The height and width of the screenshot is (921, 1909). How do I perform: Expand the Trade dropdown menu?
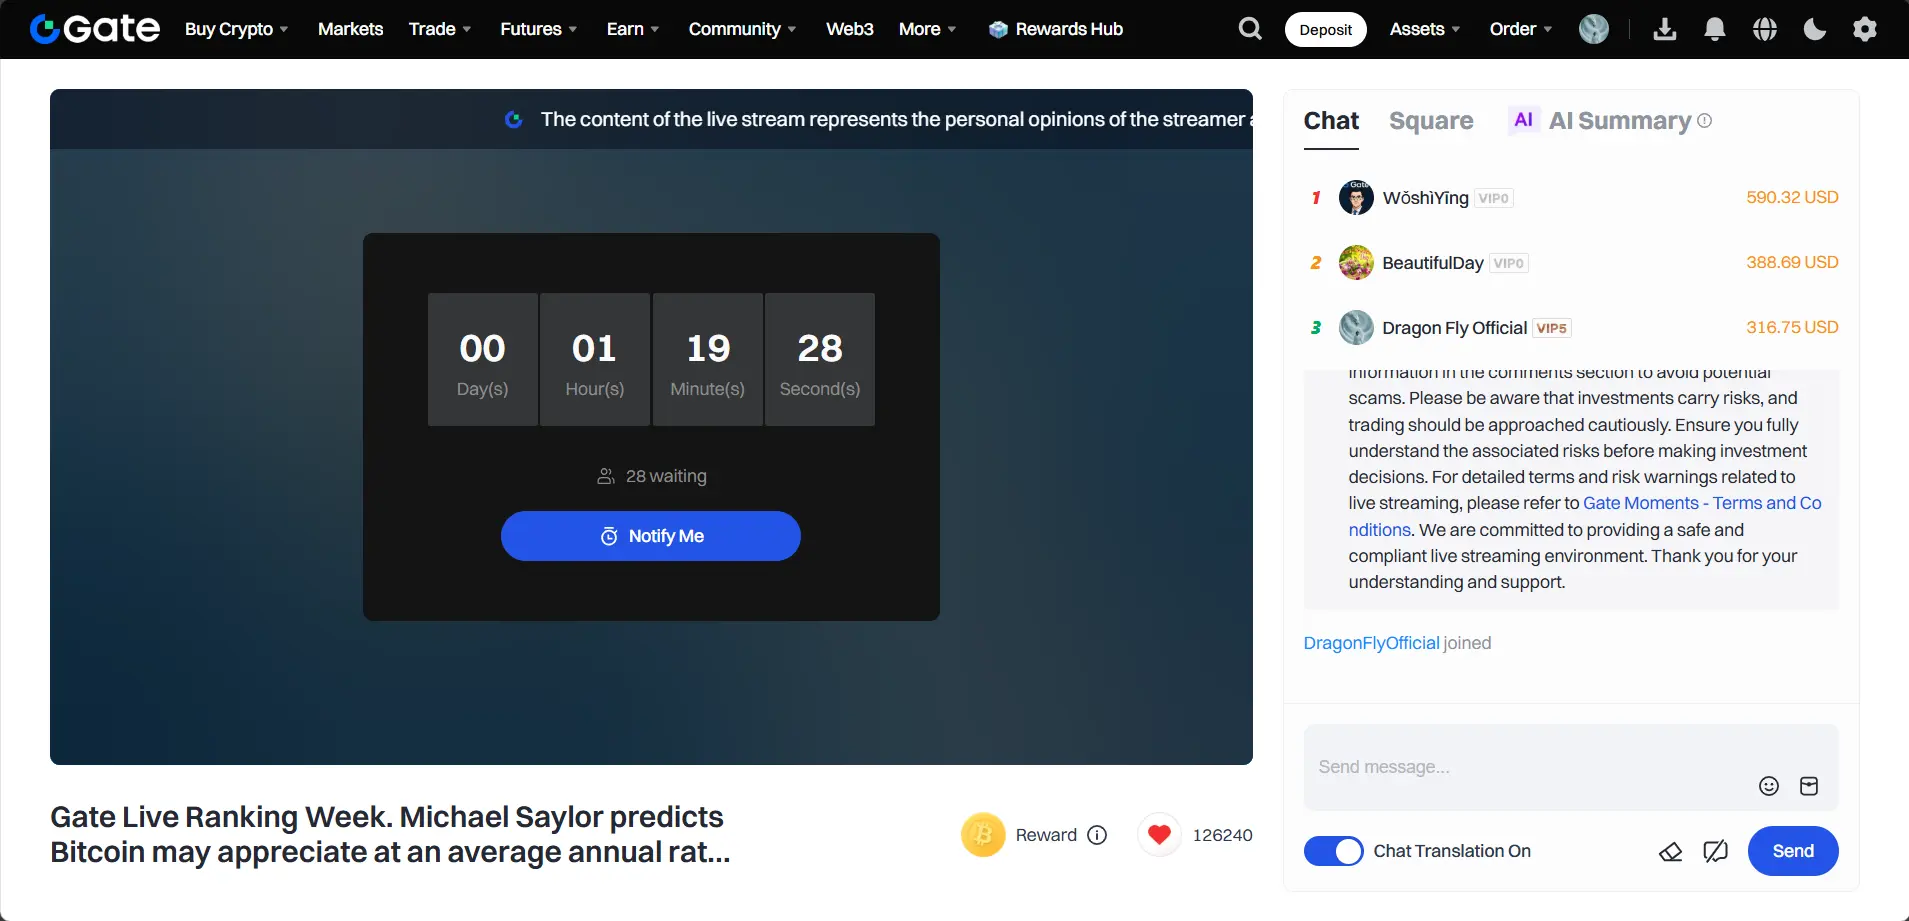tap(440, 29)
